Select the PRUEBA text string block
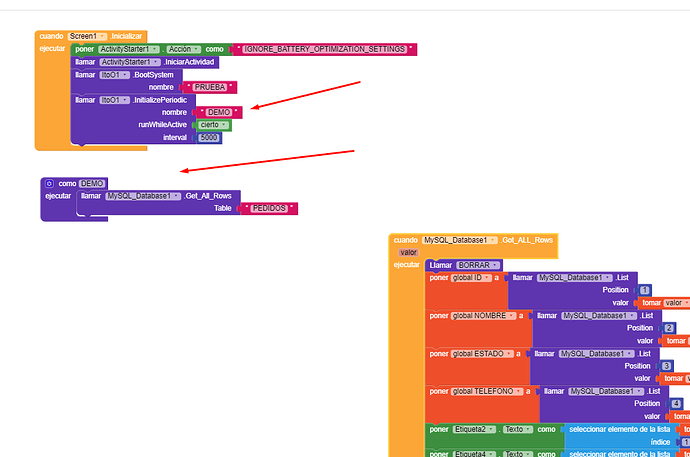The width and height of the screenshot is (690, 457). [210, 87]
